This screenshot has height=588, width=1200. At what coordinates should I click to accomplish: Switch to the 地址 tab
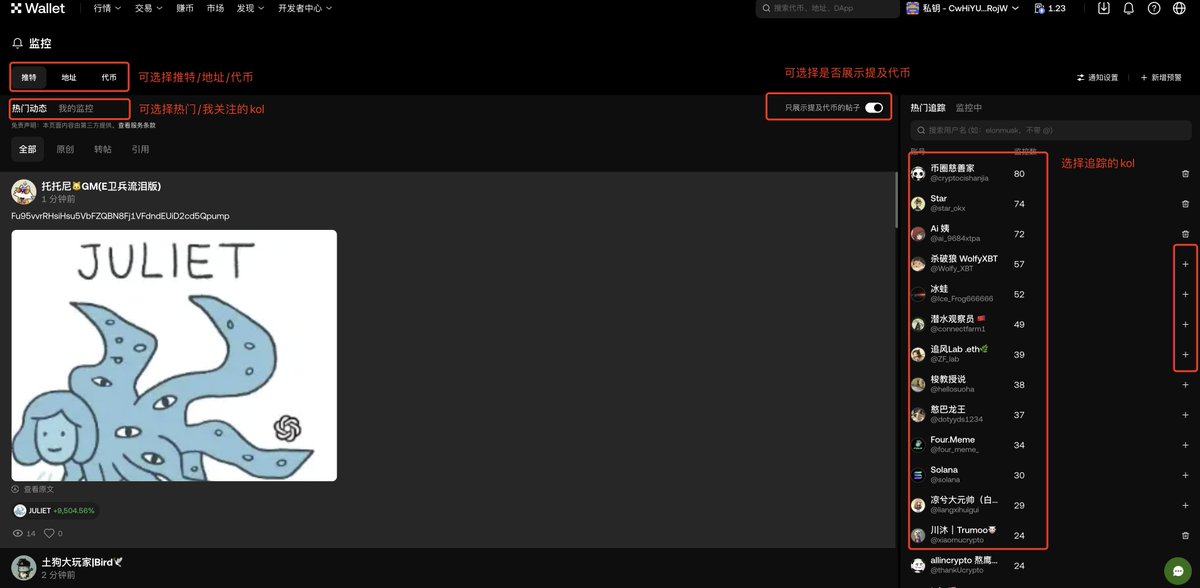click(x=69, y=77)
